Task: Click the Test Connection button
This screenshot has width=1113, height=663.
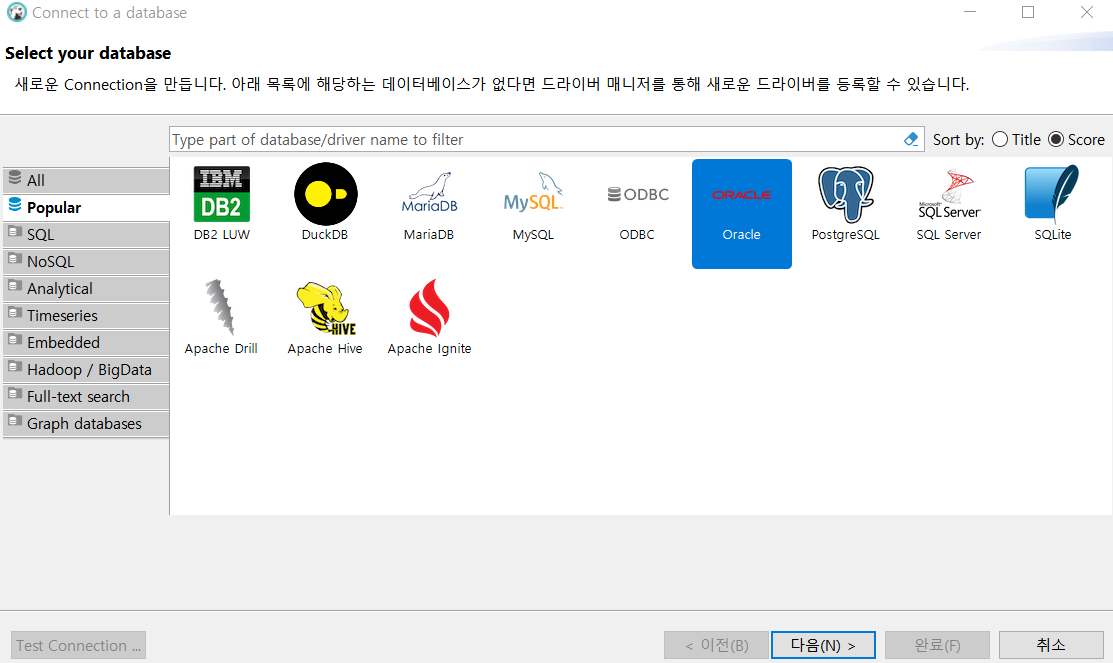Action: 78,645
